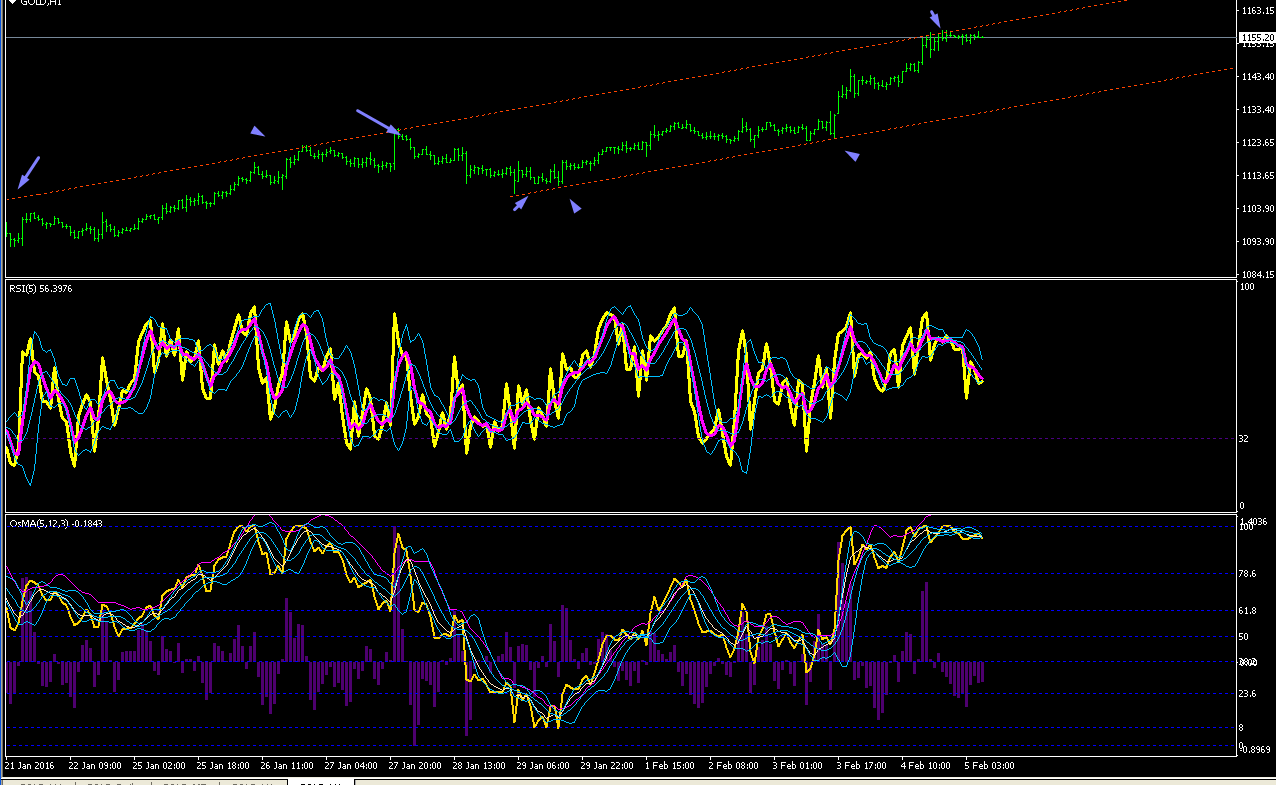Image resolution: width=1276 pixels, height=785 pixels.
Task: Click OsMA scale level 61.8
Action: click(x=1248, y=610)
